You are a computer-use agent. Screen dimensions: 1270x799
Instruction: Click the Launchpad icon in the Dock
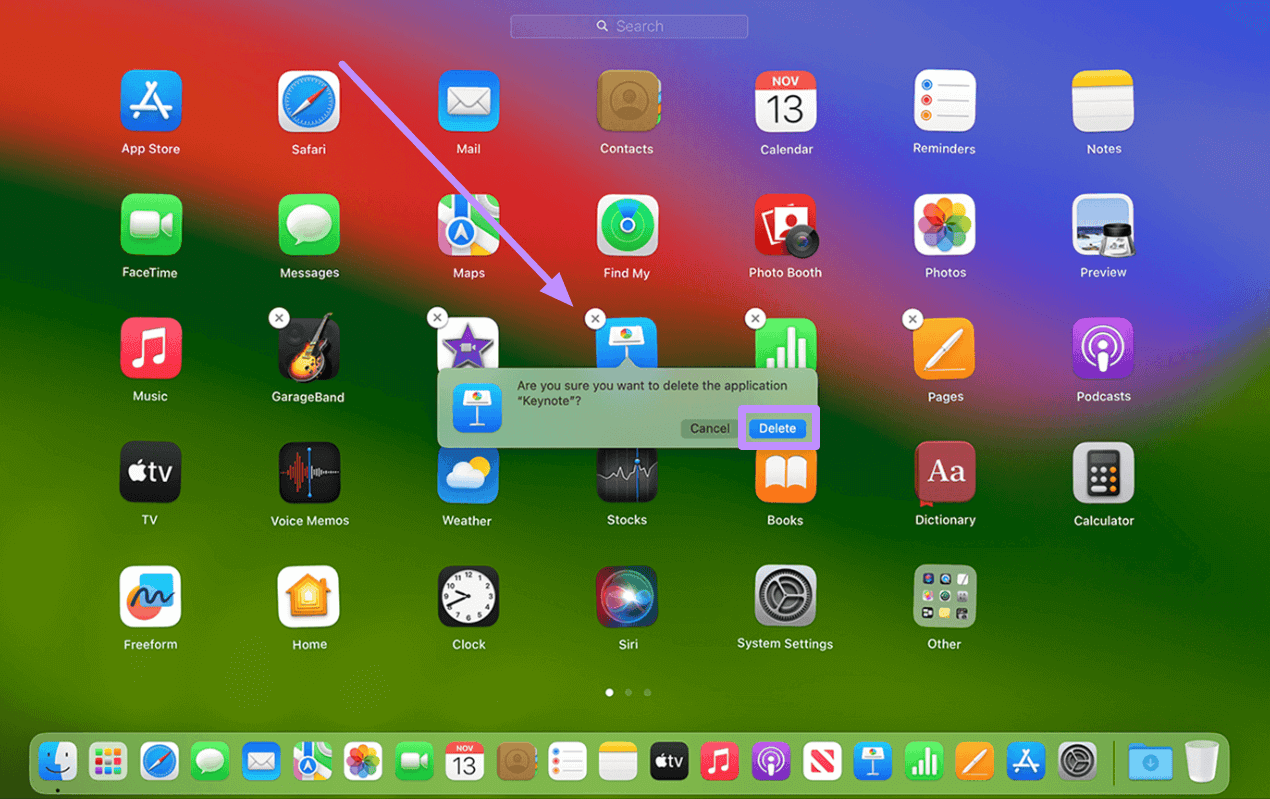coord(108,762)
